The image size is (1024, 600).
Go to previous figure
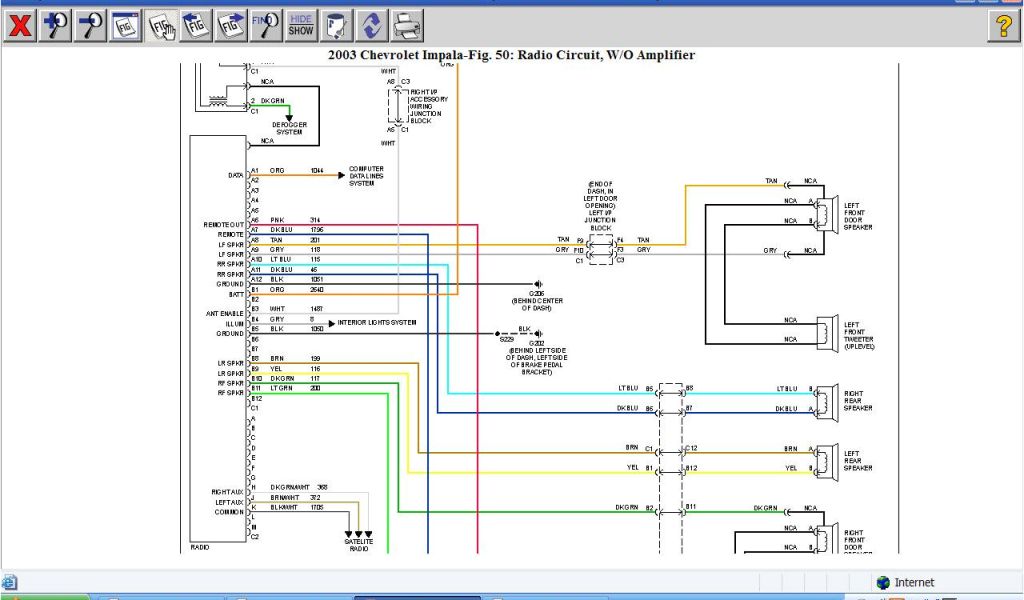[x=197, y=25]
